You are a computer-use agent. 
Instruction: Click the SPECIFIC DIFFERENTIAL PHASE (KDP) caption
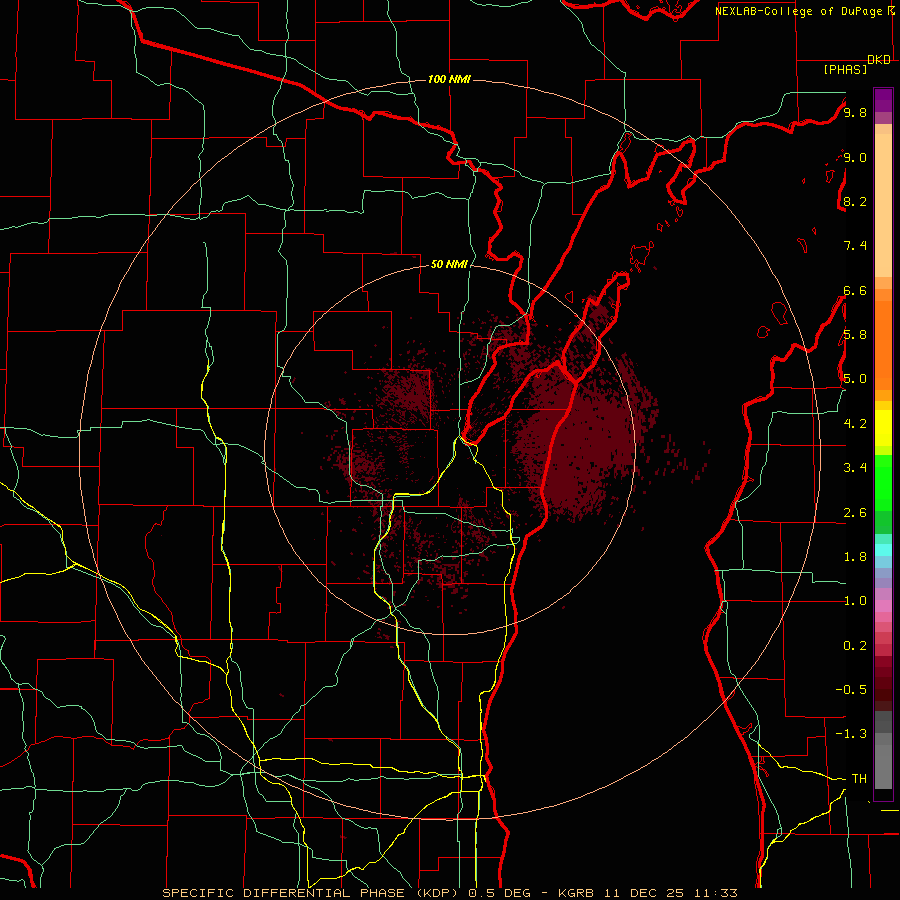(x=312, y=893)
